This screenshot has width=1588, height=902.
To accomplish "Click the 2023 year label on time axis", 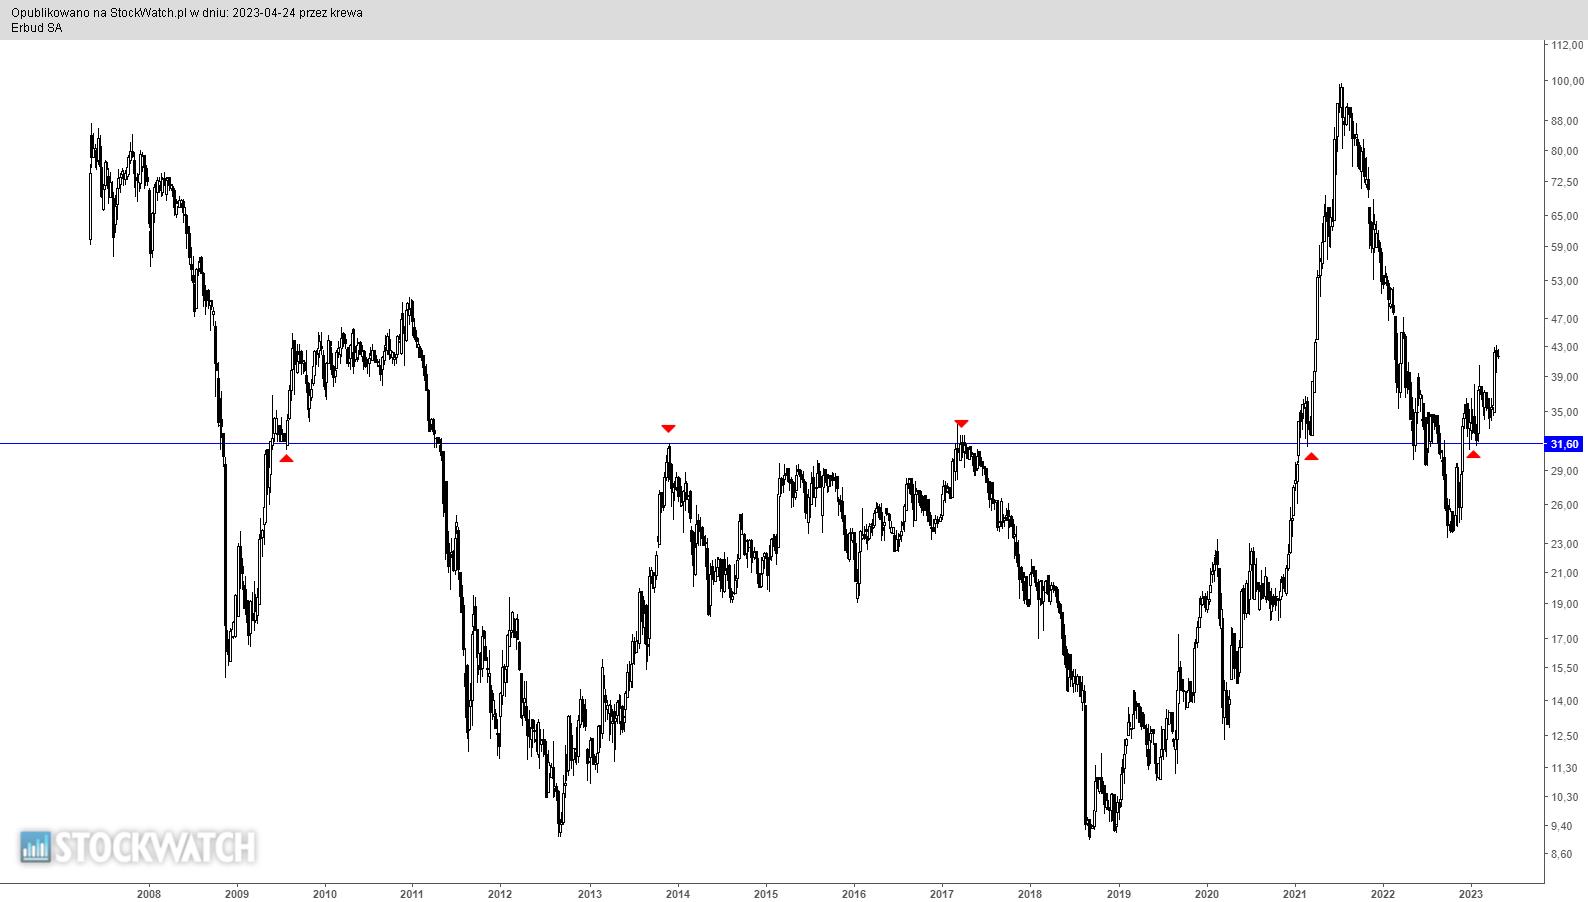I will pos(1471,894).
